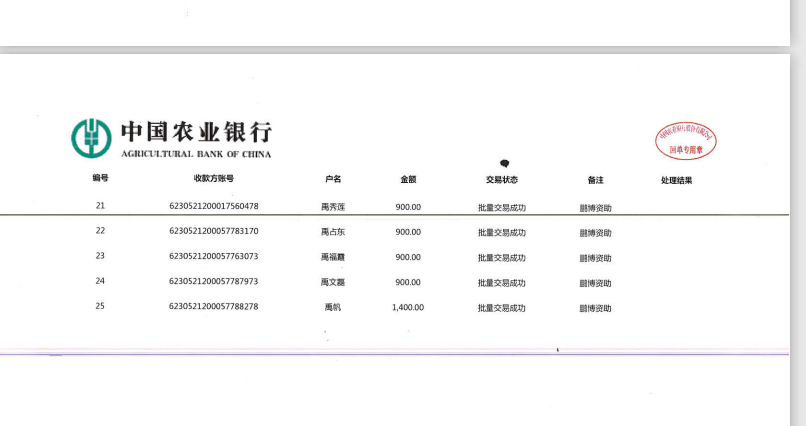Click the green Agricultural Bank logo emblem
806x426 pixels.
click(91, 138)
